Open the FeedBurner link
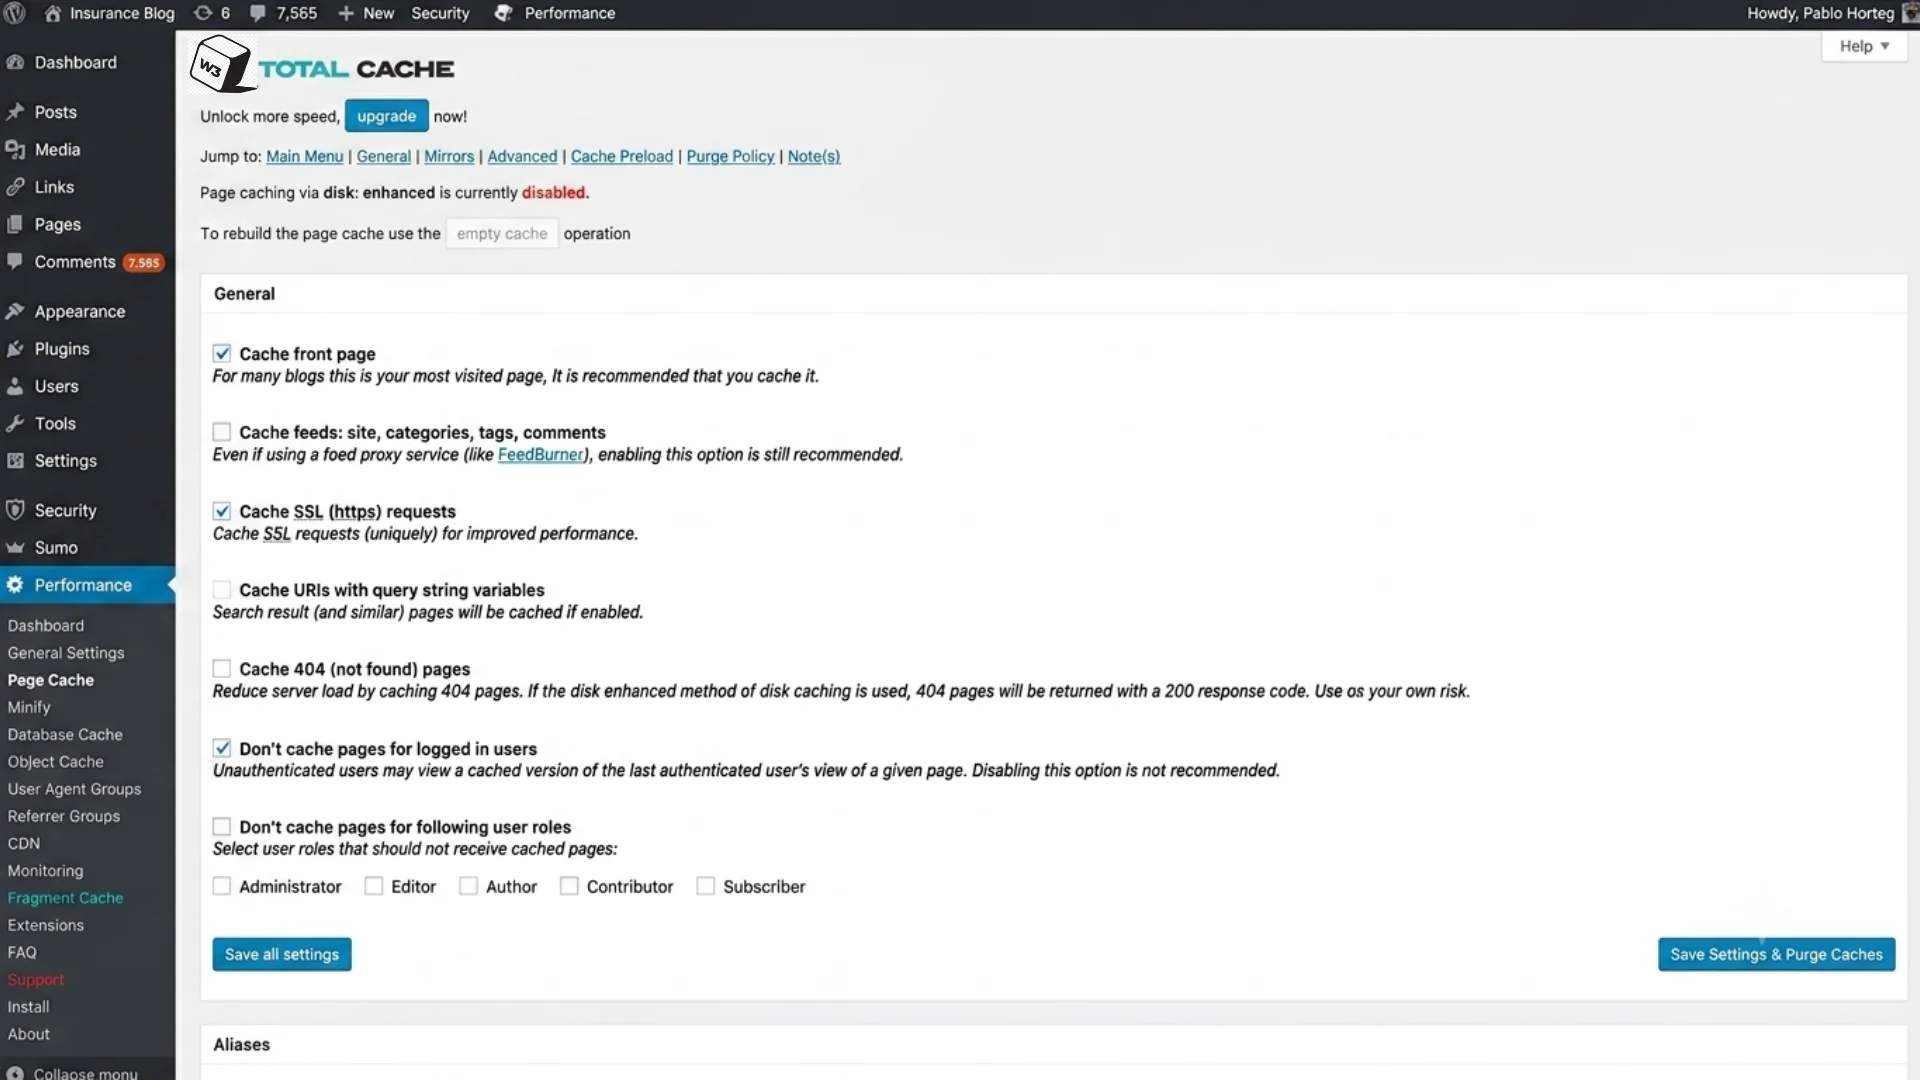Viewport: 1920px width, 1080px height. coord(540,455)
